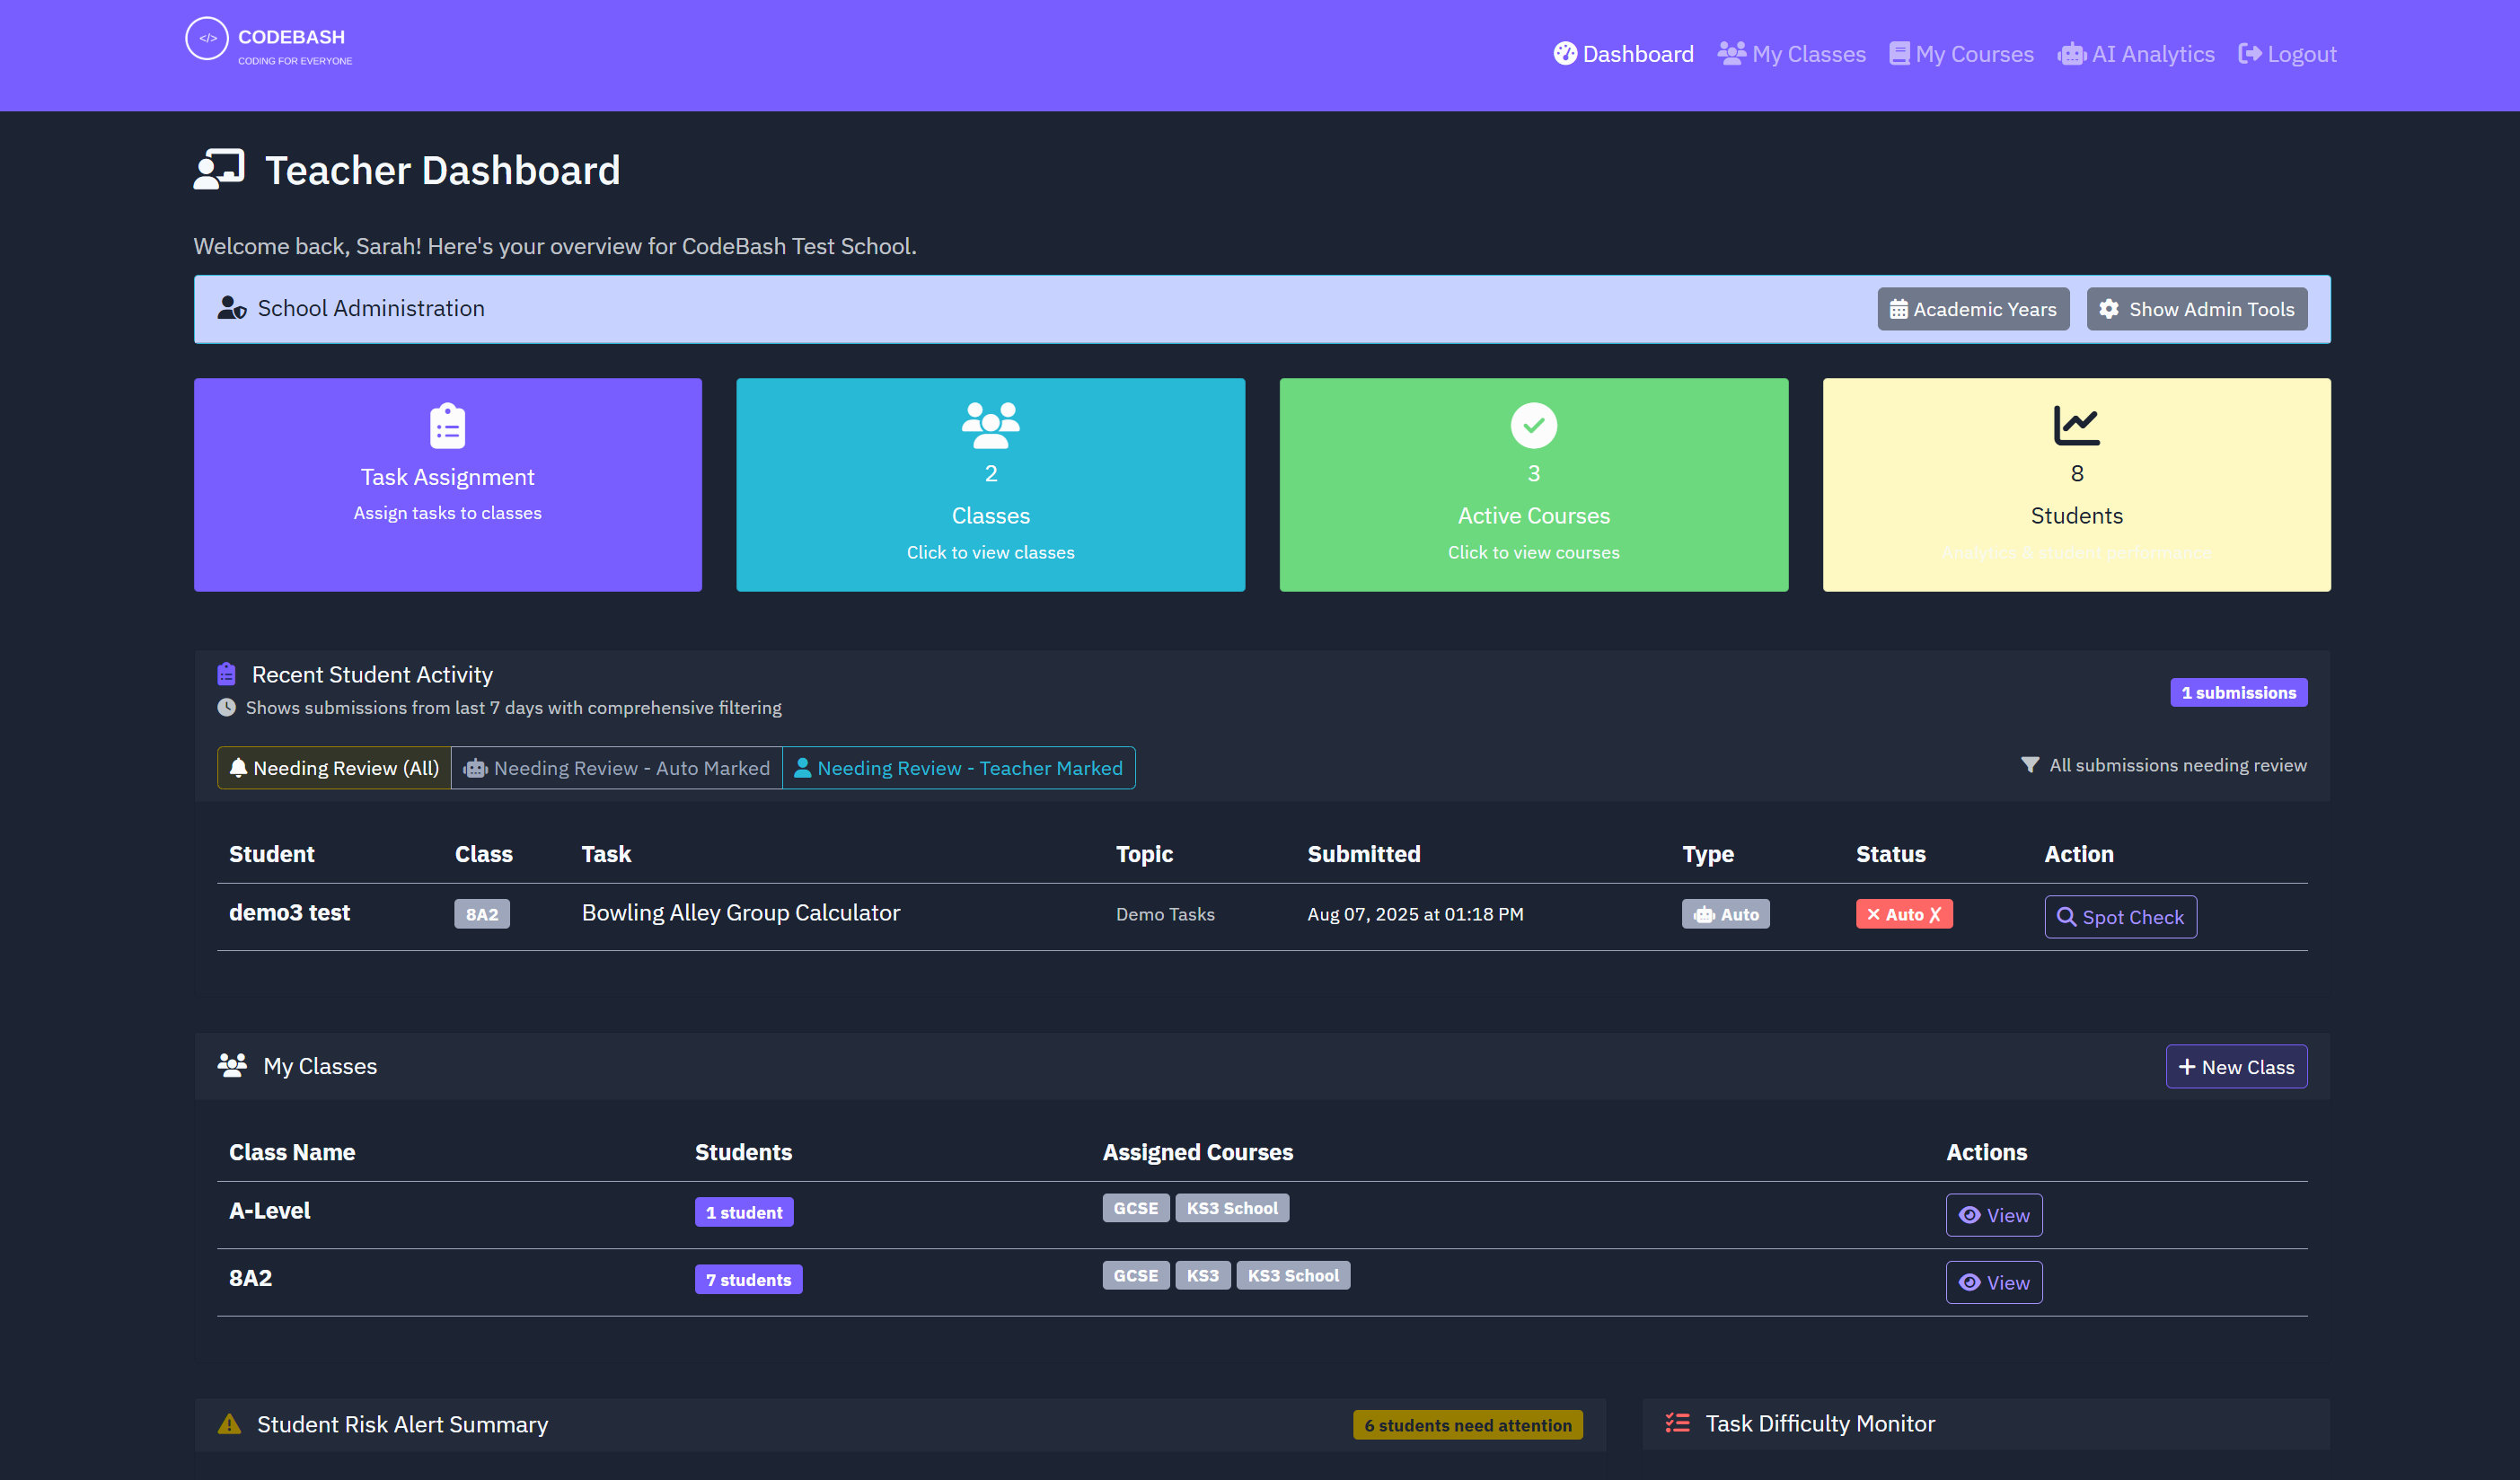Screen dimensions: 2520x1480
Task: Open the Dashboard nav link
Action: tap(1624, 54)
